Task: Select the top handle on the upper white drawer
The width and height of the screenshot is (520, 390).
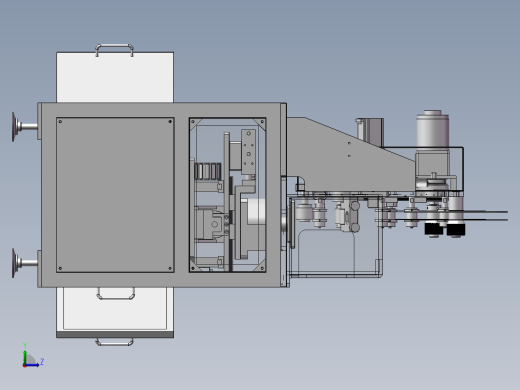Action: click(115, 49)
